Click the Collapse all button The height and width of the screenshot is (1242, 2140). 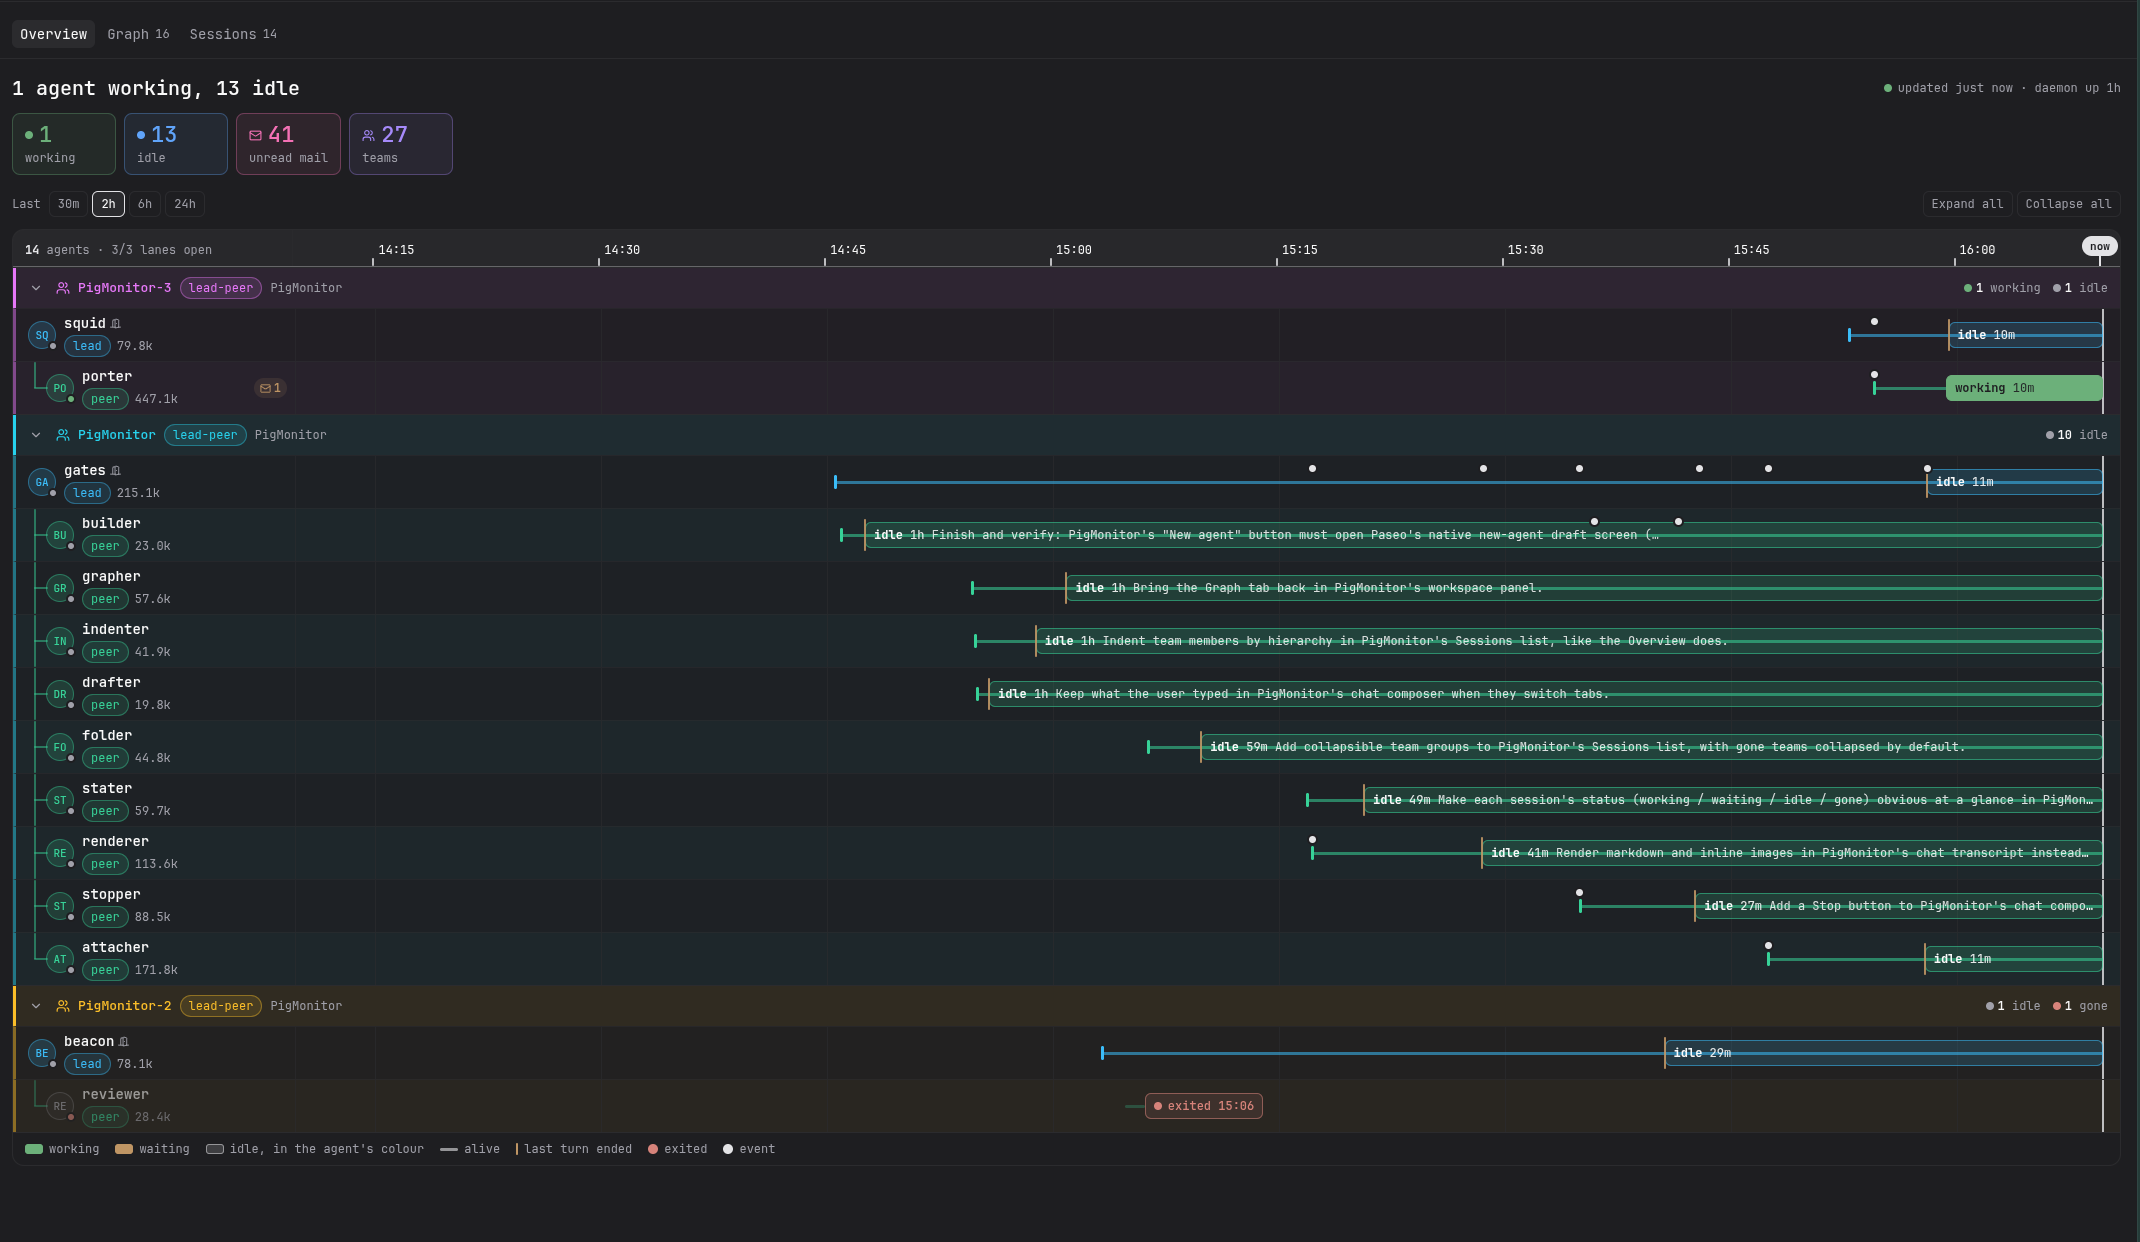[x=2068, y=204]
